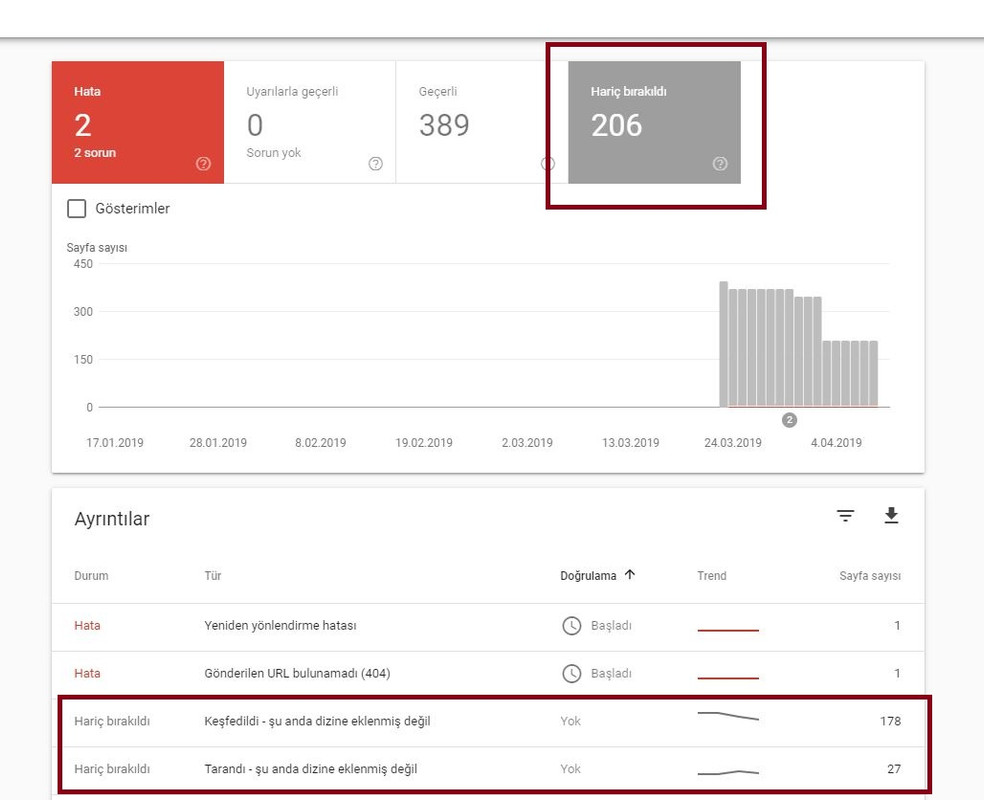Click chart annotation marker labeled 2
Viewport: 984px width, 800px height.
(789, 420)
